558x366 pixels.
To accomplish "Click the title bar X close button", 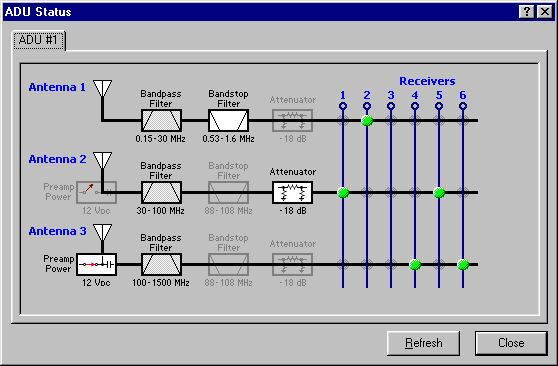I will coord(545,12).
